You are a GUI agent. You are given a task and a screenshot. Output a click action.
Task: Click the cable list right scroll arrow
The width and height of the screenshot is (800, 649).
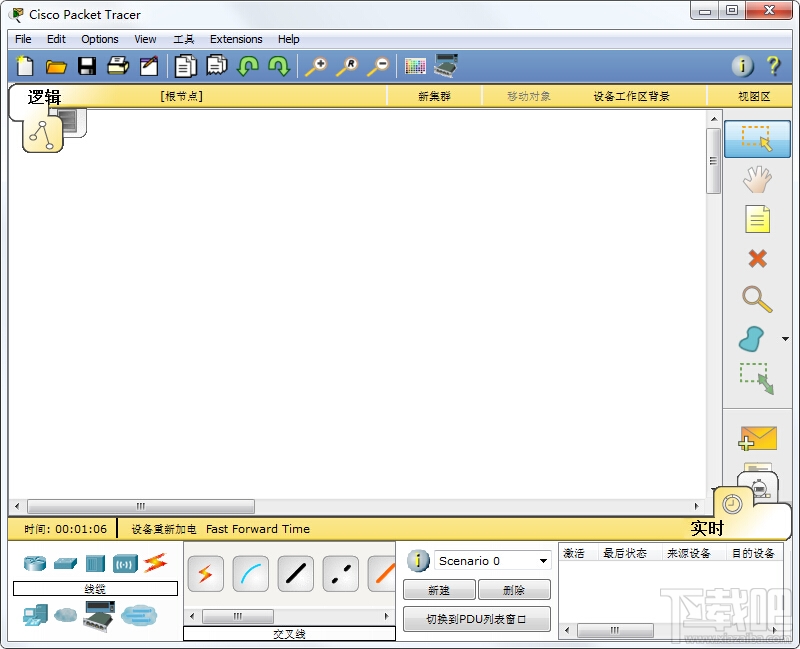pyautogui.click(x=387, y=616)
